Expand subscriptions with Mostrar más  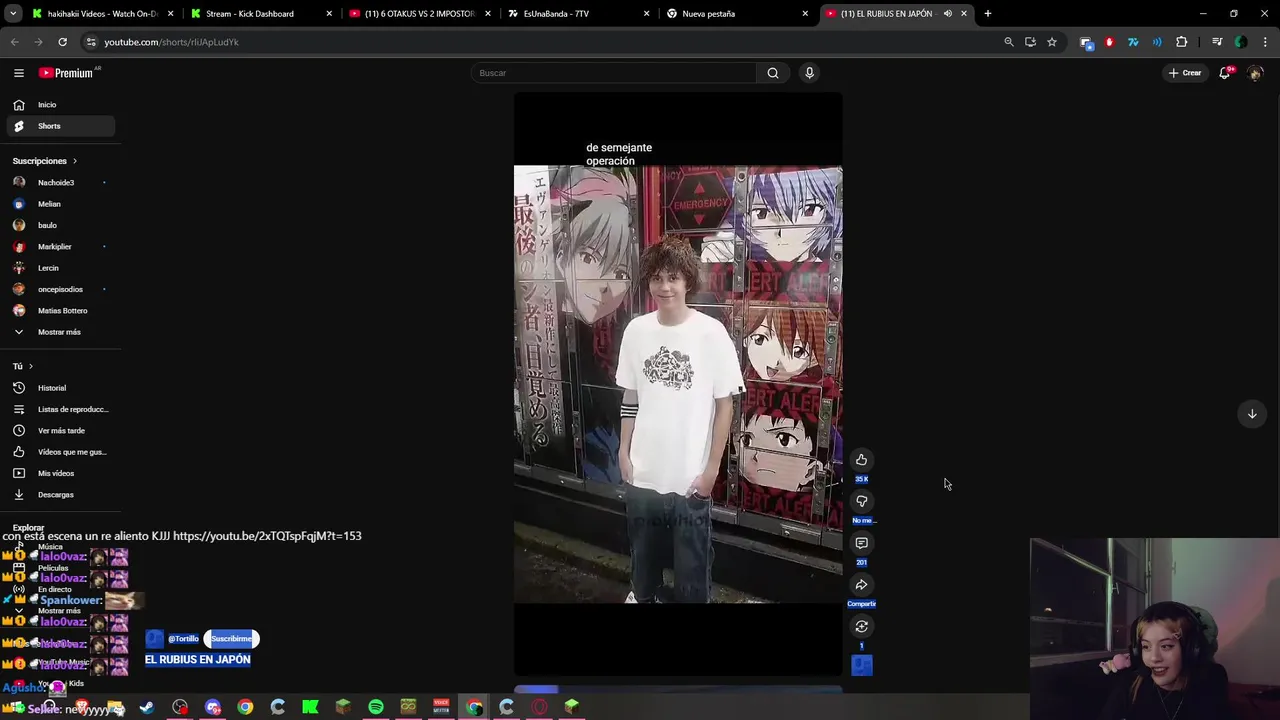(59, 332)
